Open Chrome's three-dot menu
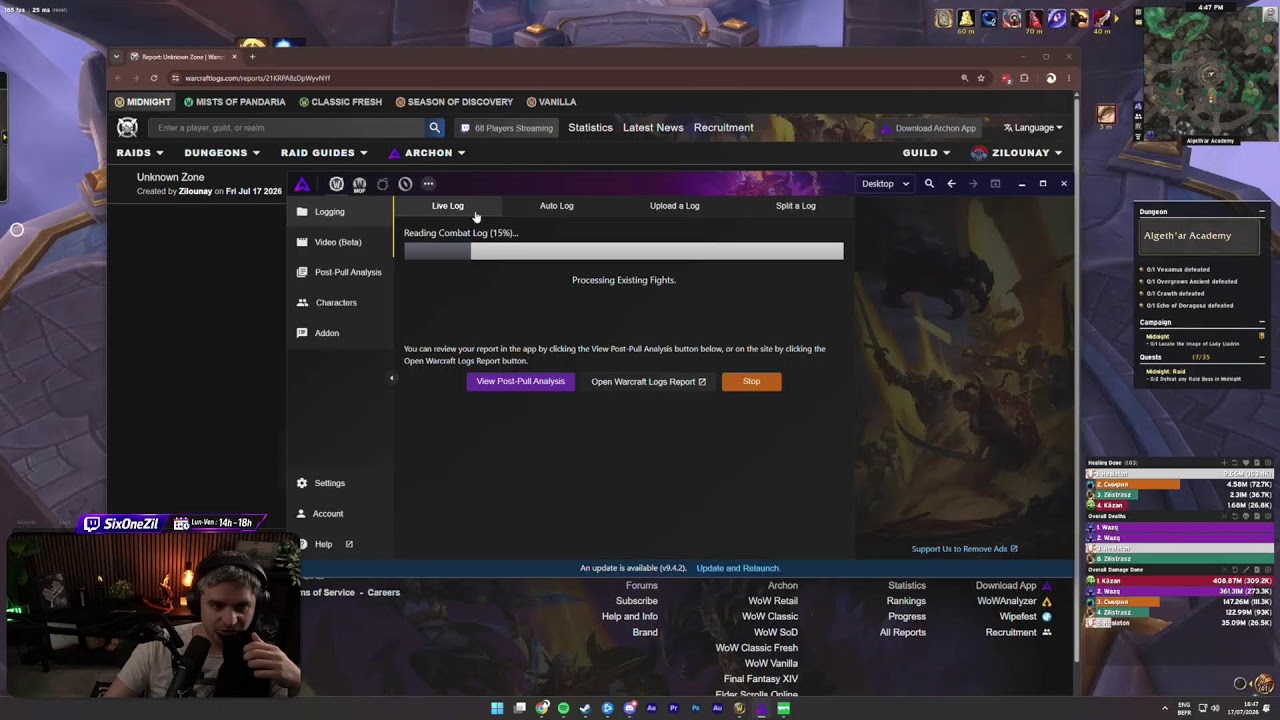 point(1068,78)
